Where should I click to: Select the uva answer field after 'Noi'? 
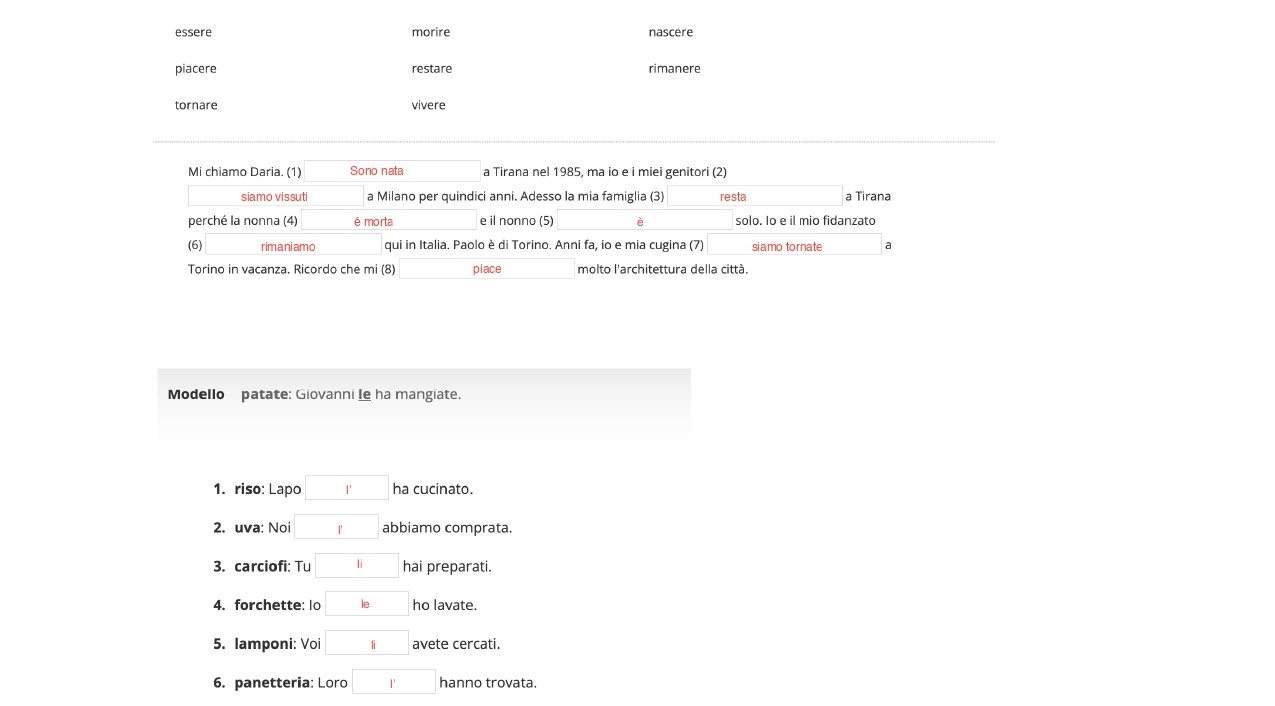[336, 528]
